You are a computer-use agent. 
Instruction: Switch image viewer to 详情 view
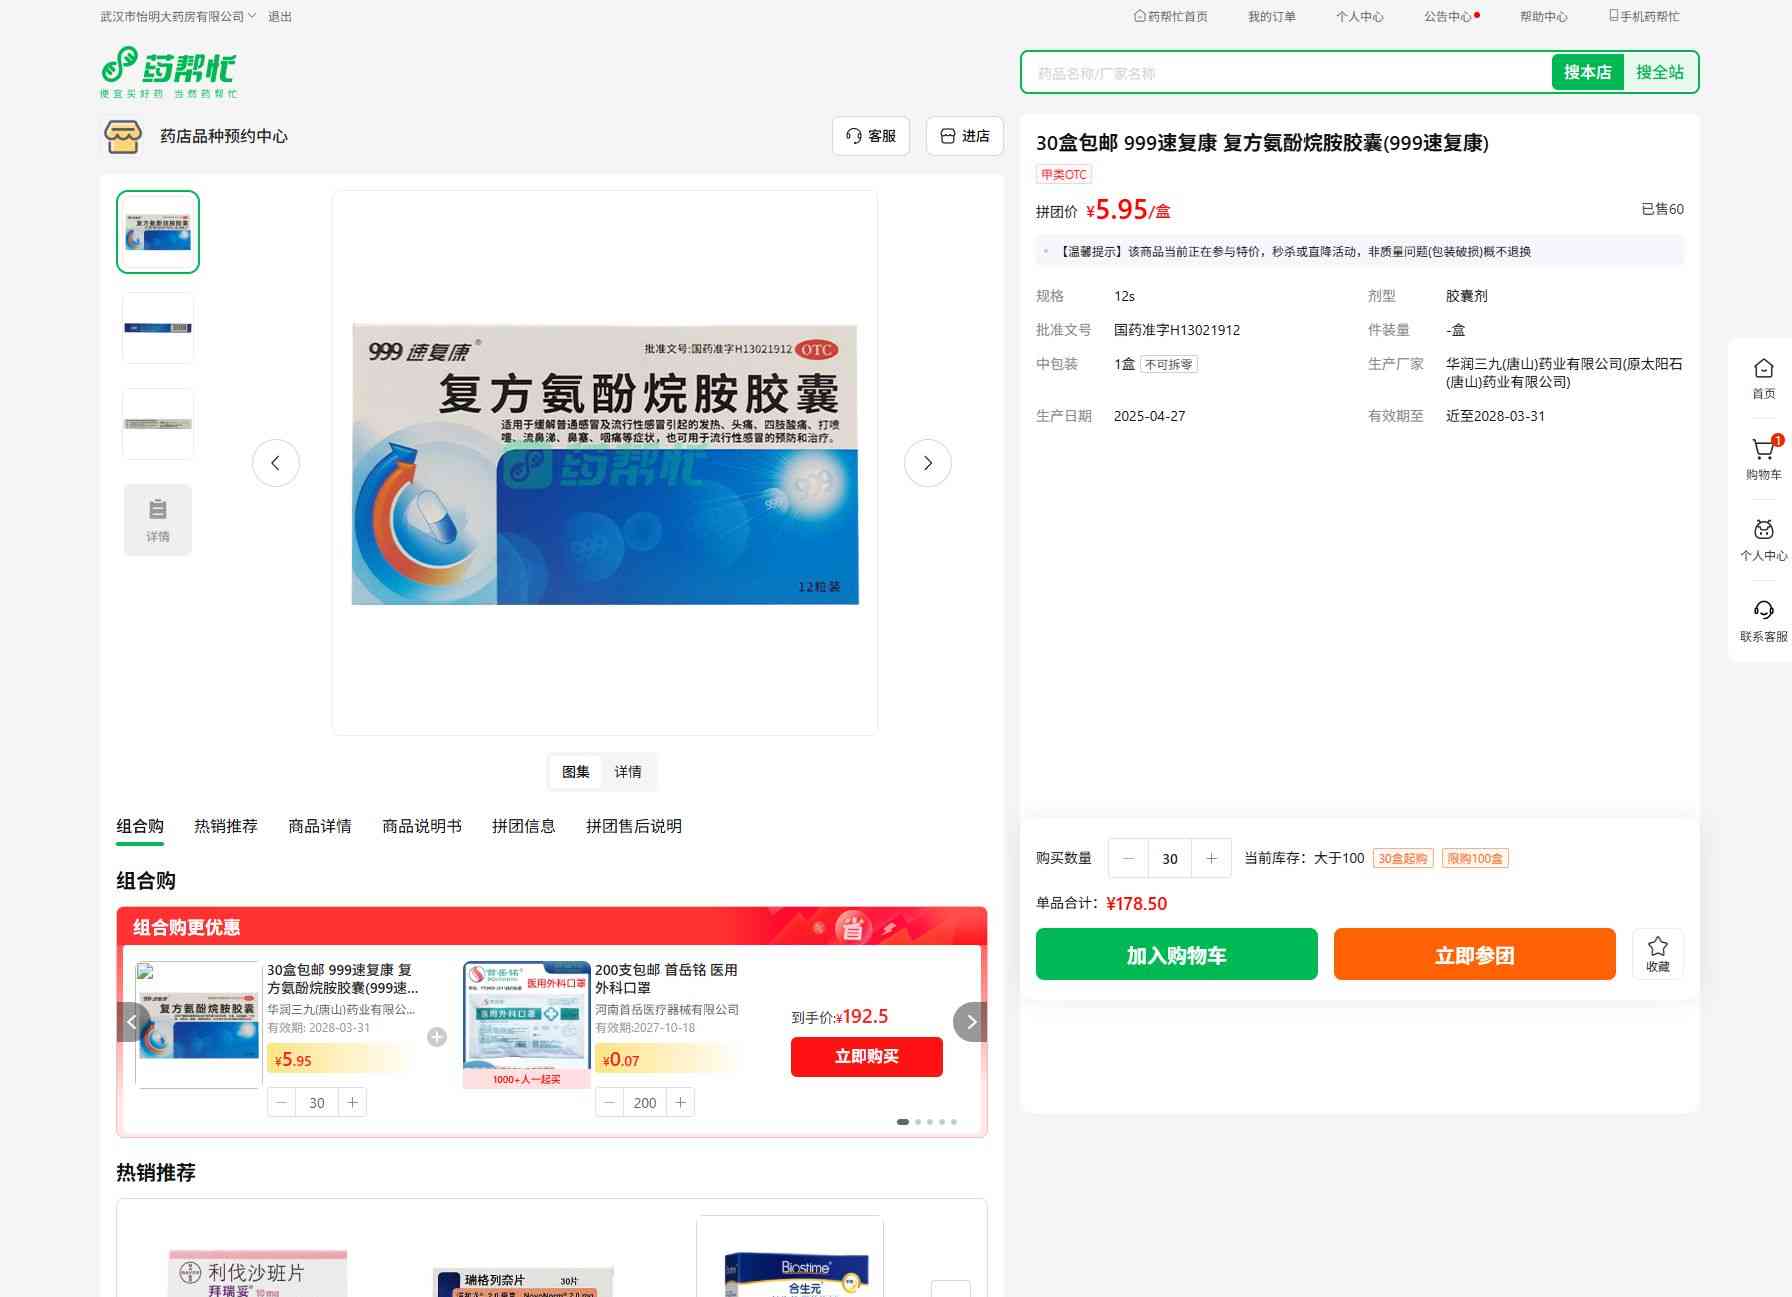[x=628, y=772]
